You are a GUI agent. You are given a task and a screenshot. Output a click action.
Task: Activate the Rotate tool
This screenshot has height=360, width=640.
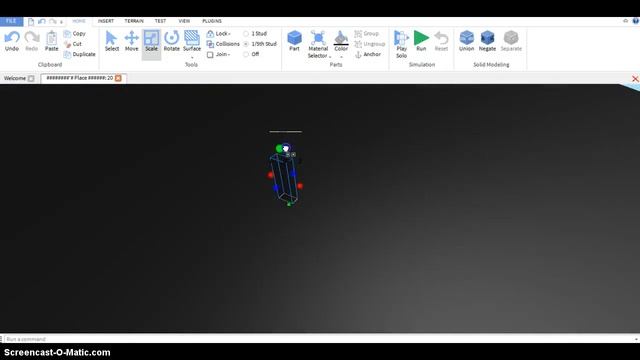click(171, 41)
